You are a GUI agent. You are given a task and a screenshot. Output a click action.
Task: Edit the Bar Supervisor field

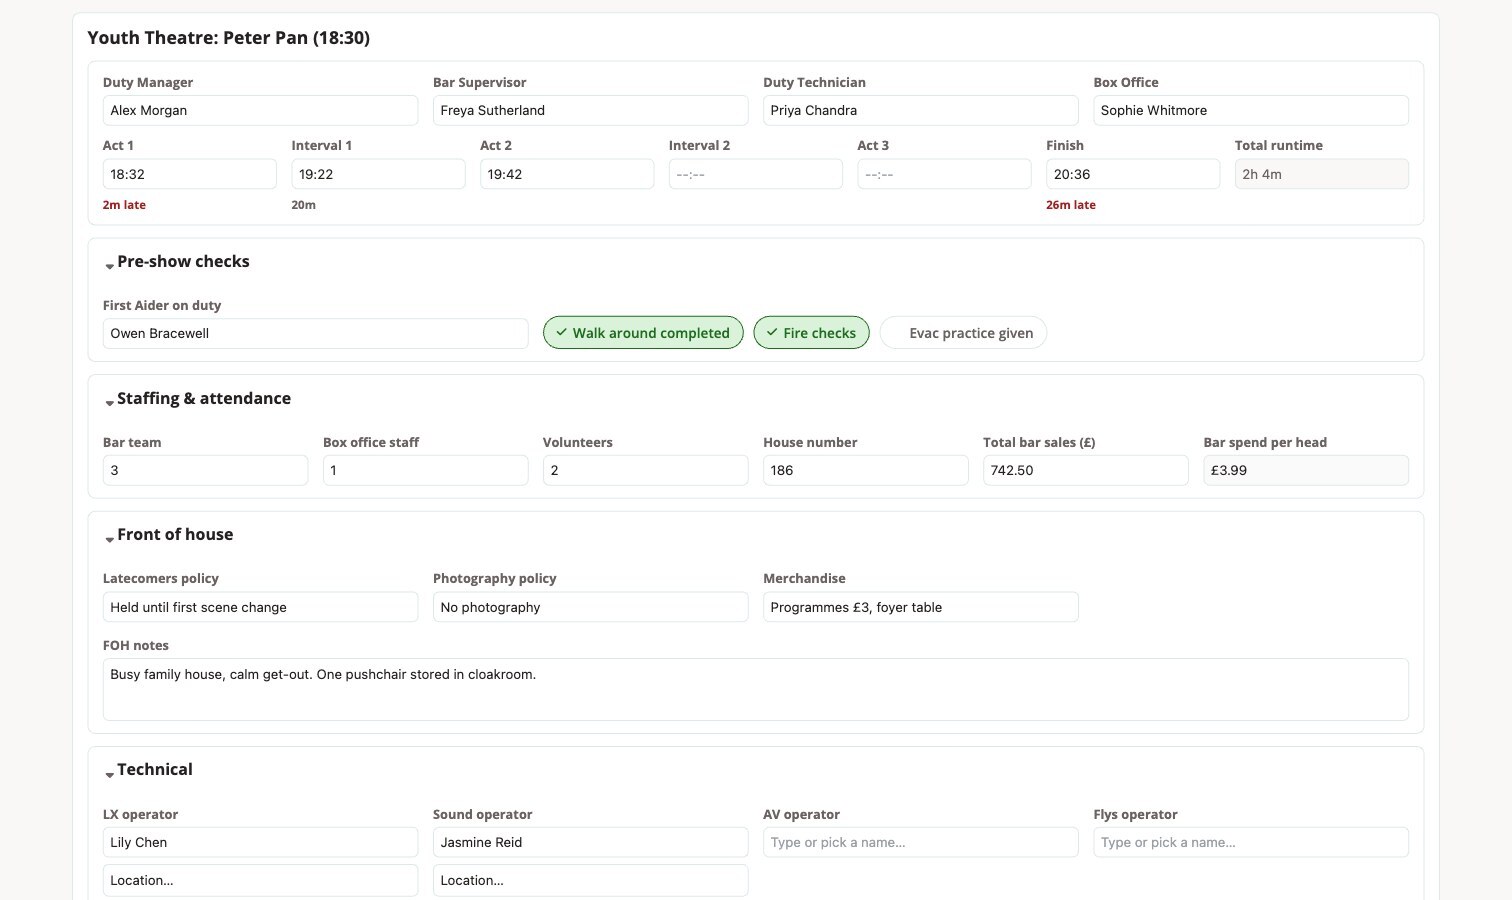pyautogui.click(x=590, y=110)
